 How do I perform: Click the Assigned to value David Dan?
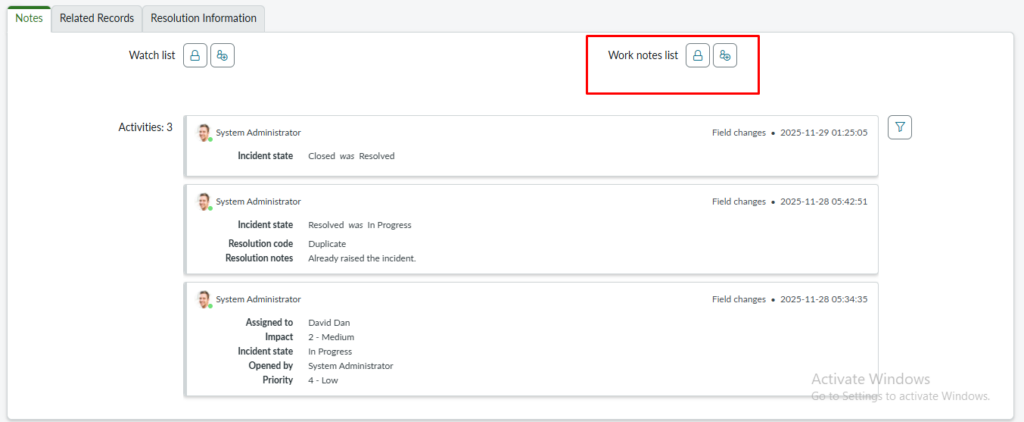tap(329, 323)
